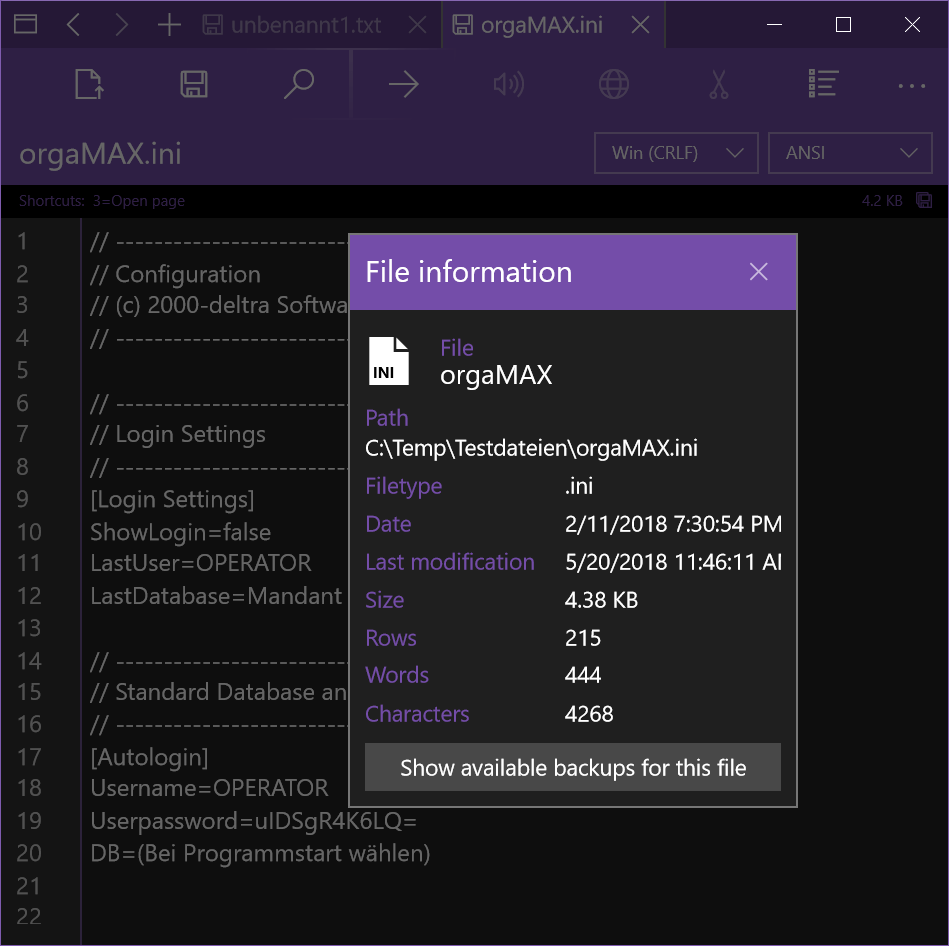Open the tab overview window icon
This screenshot has height=946, width=949.
coord(25,25)
